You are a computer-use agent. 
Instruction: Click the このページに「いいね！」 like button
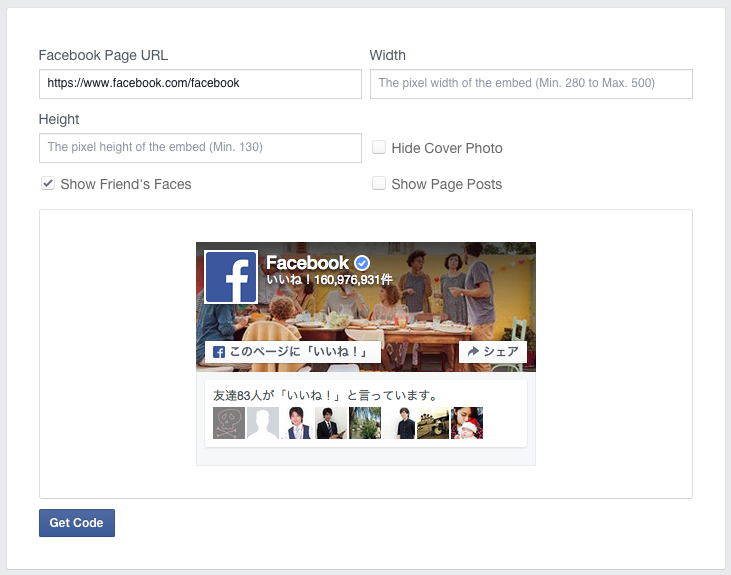(x=293, y=352)
